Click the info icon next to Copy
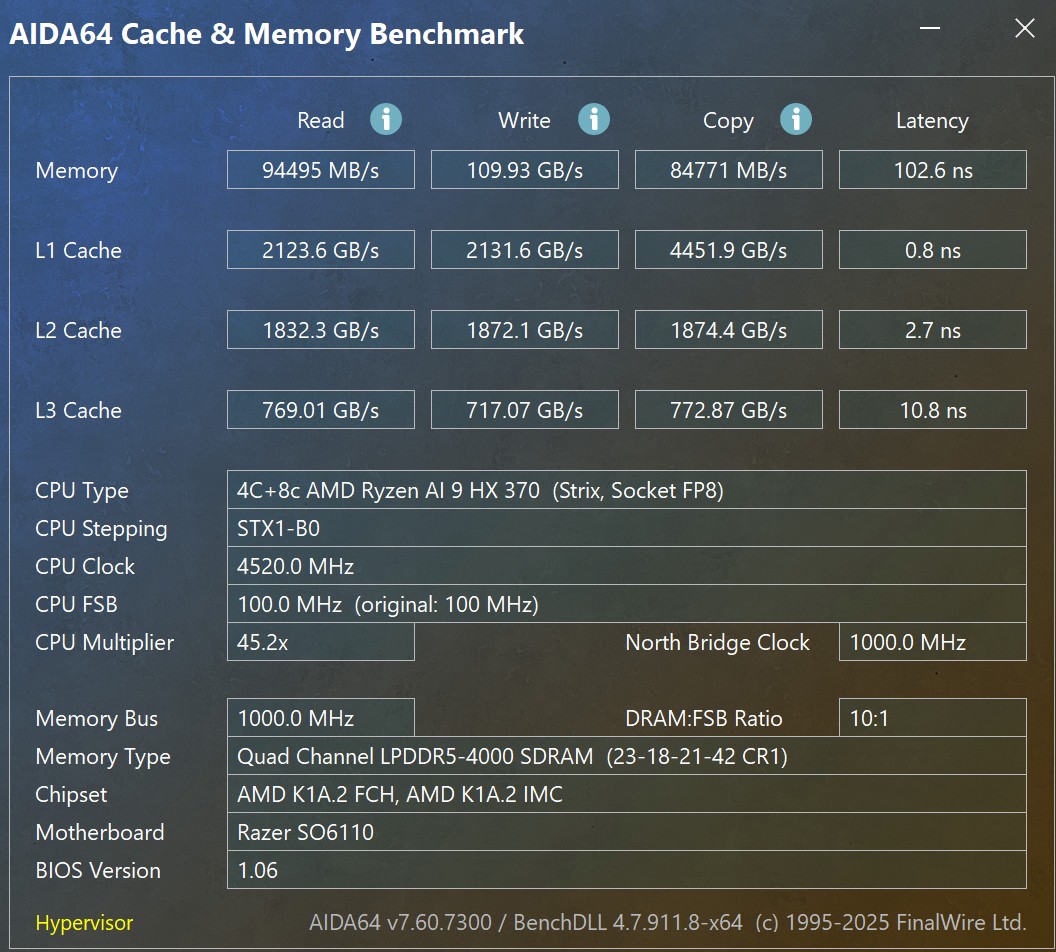Screen dimensions: 1056x952 tap(796, 119)
